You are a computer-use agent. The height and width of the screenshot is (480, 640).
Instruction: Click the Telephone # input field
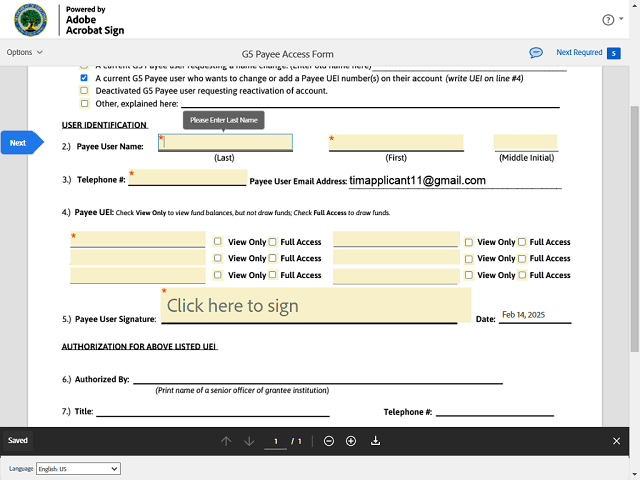(x=188, y=178)
